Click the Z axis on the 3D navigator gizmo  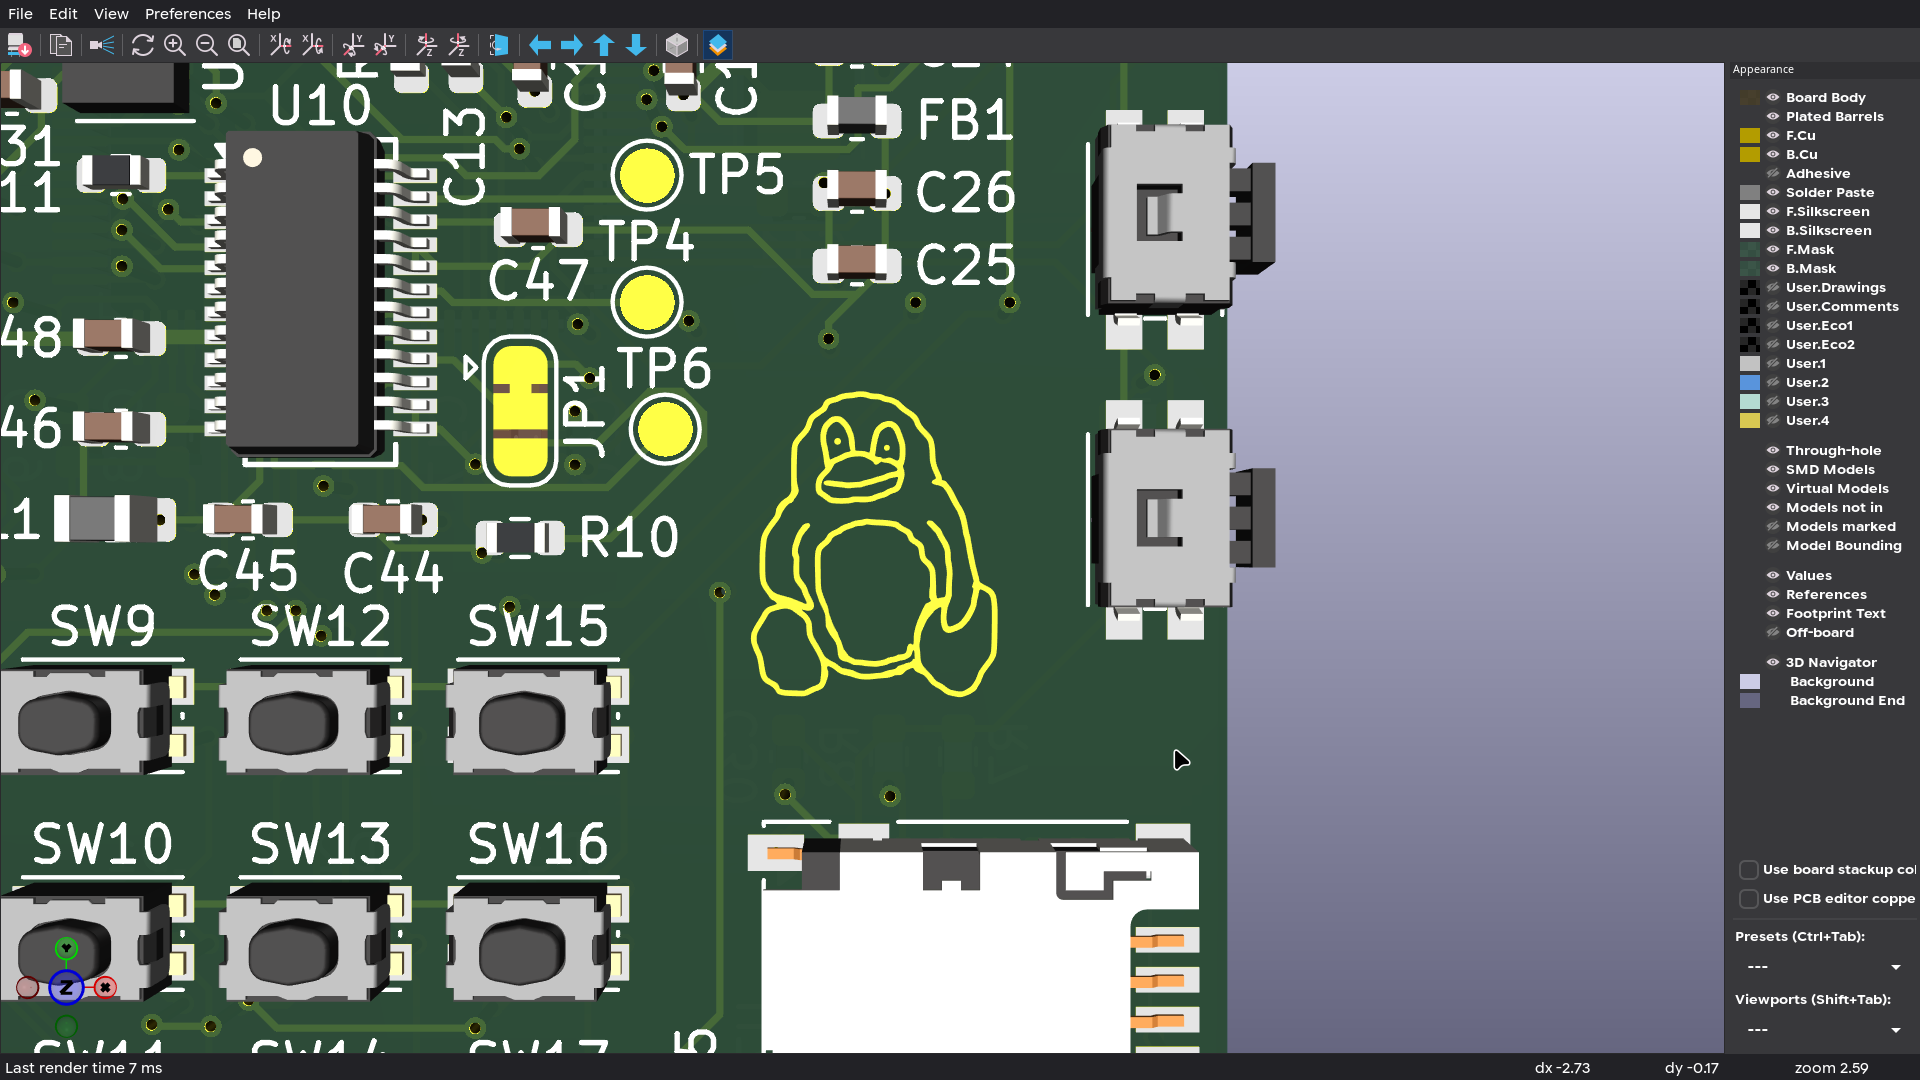click(66, 988)
